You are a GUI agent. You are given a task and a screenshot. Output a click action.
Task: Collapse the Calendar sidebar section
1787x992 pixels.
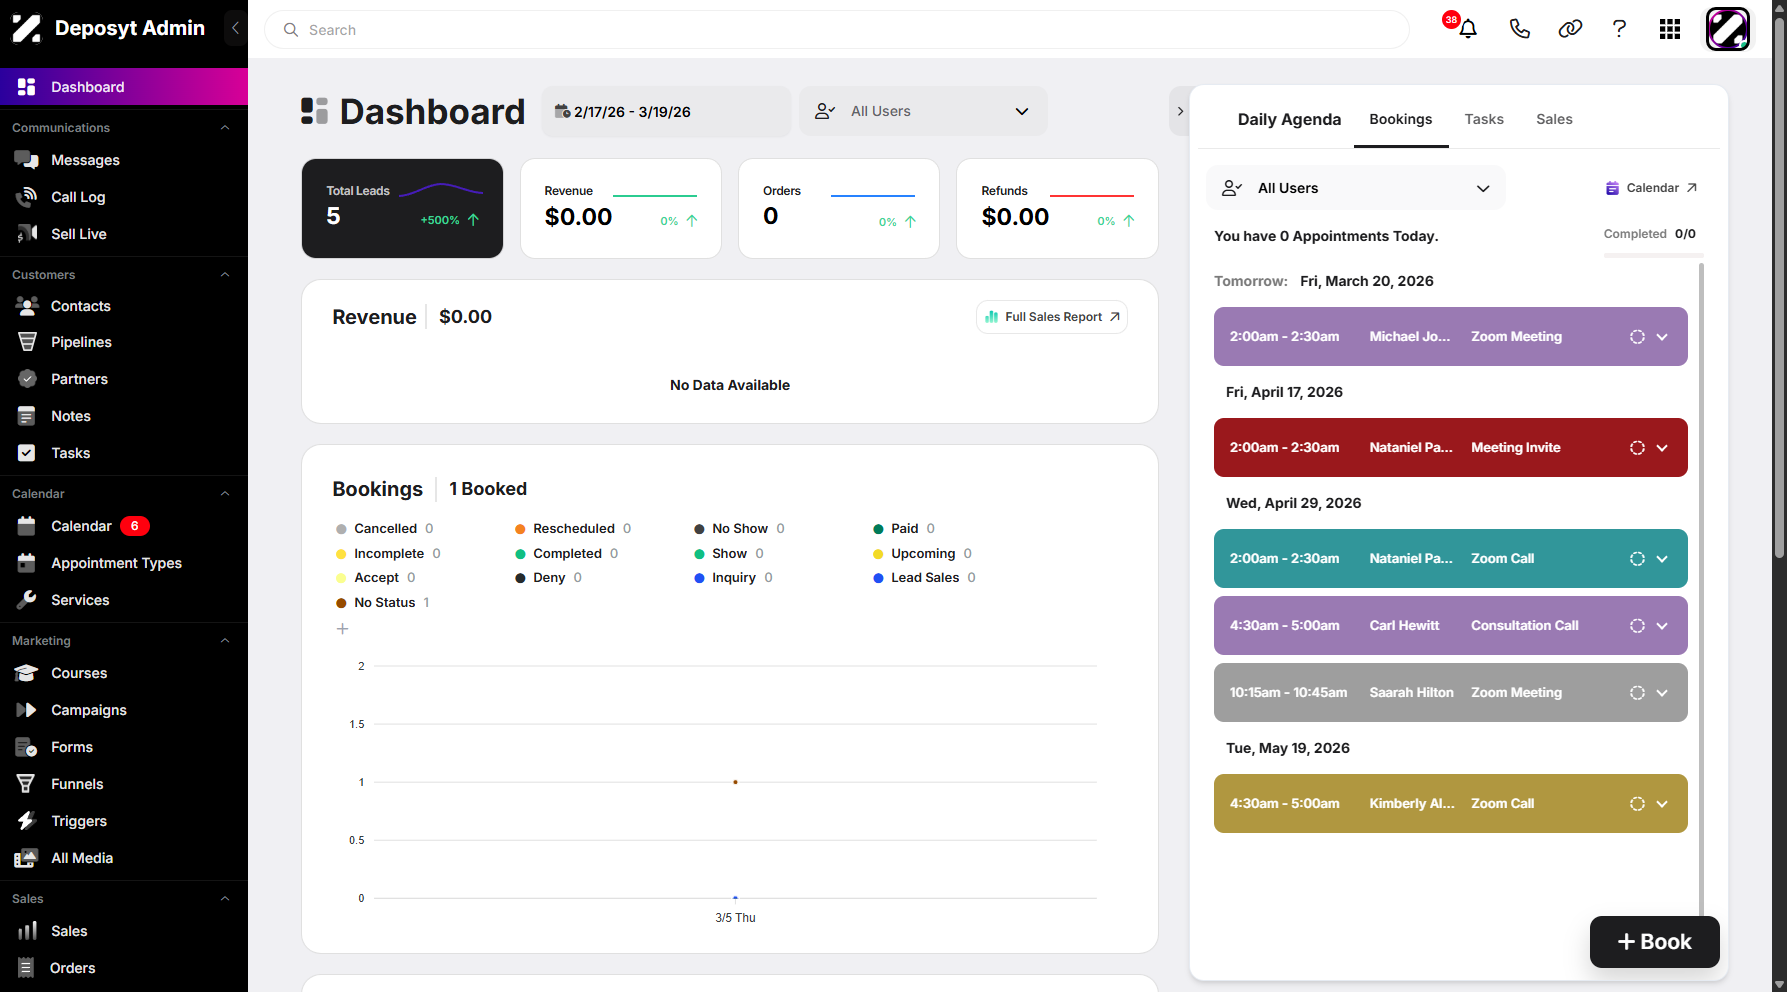[x=225, y=494]
